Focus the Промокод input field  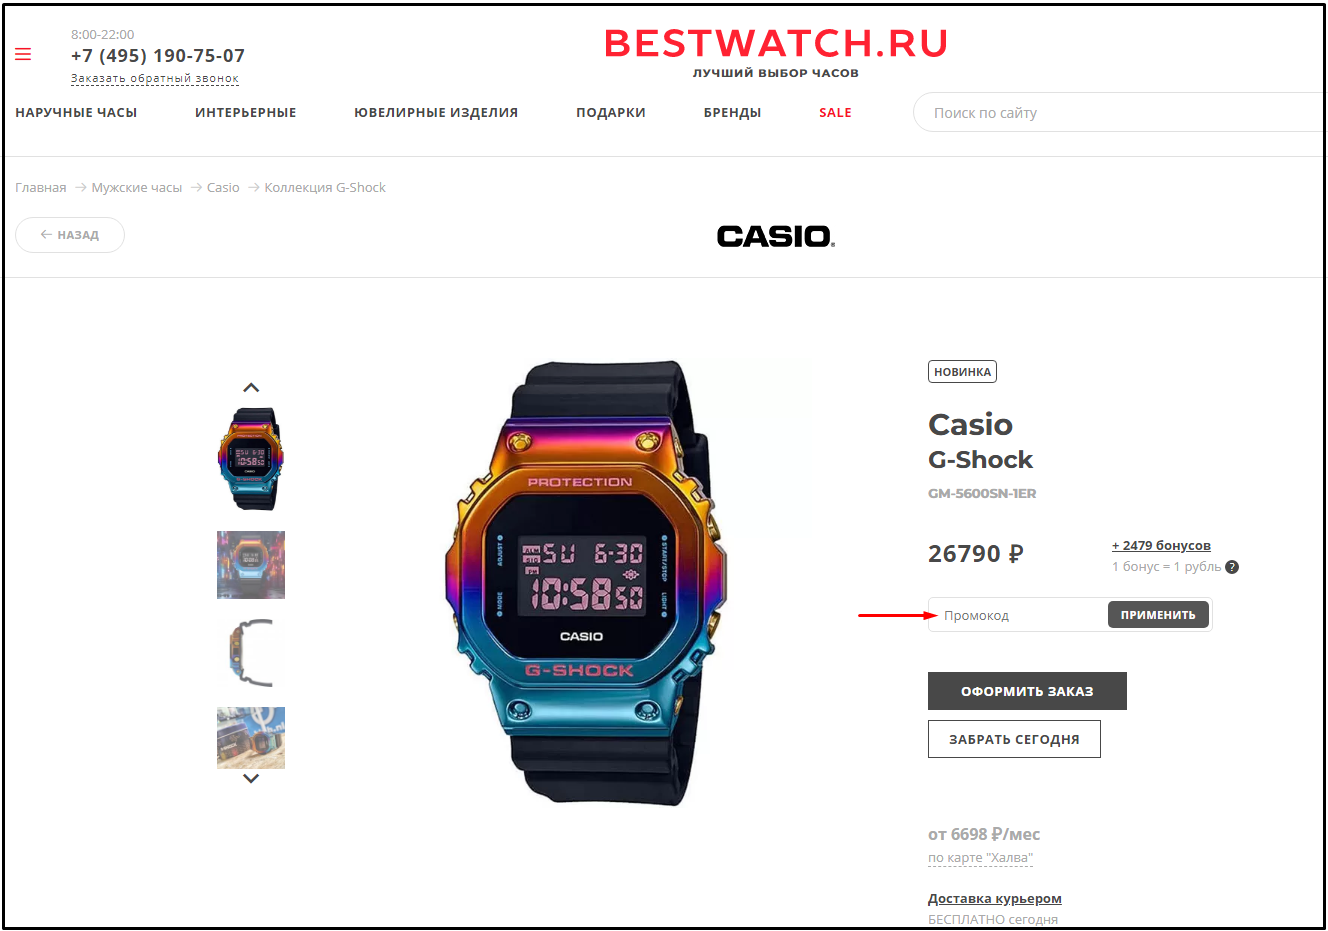point(1018,615)
